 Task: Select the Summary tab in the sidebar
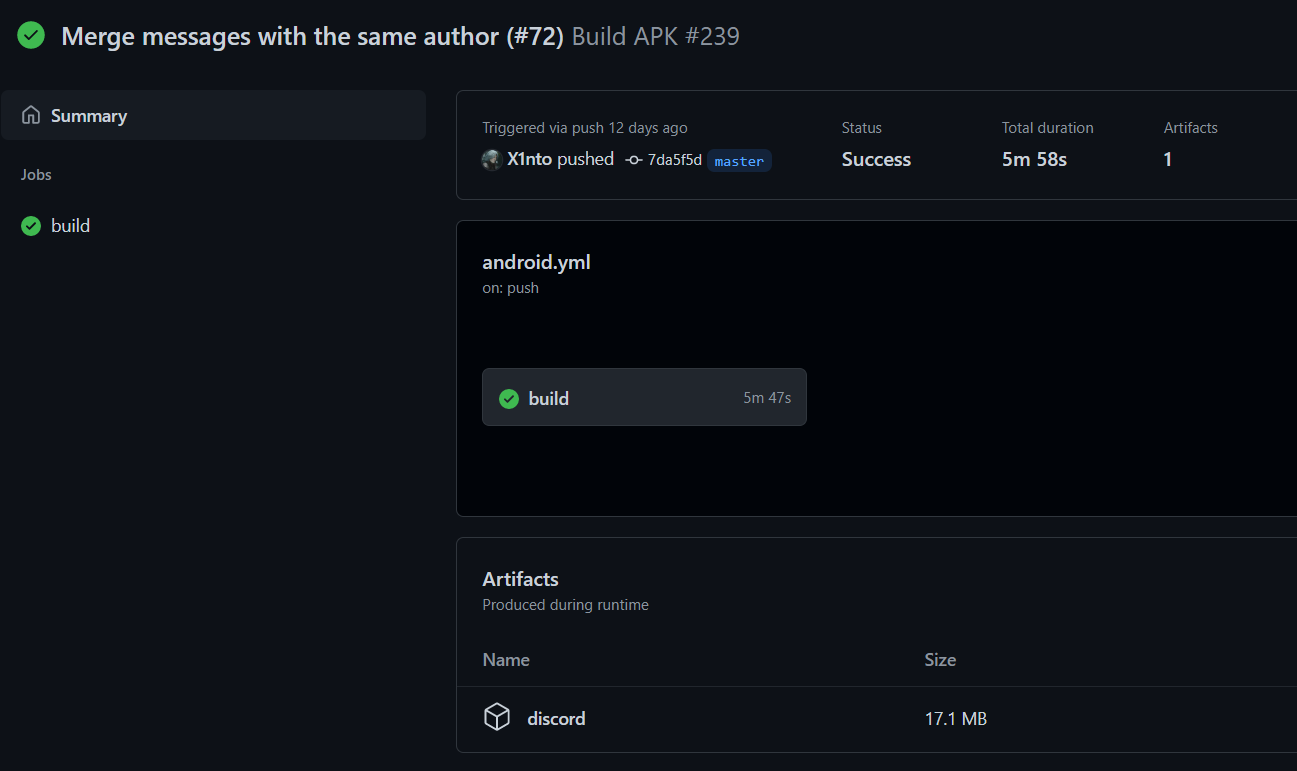(x=88, y=114)
